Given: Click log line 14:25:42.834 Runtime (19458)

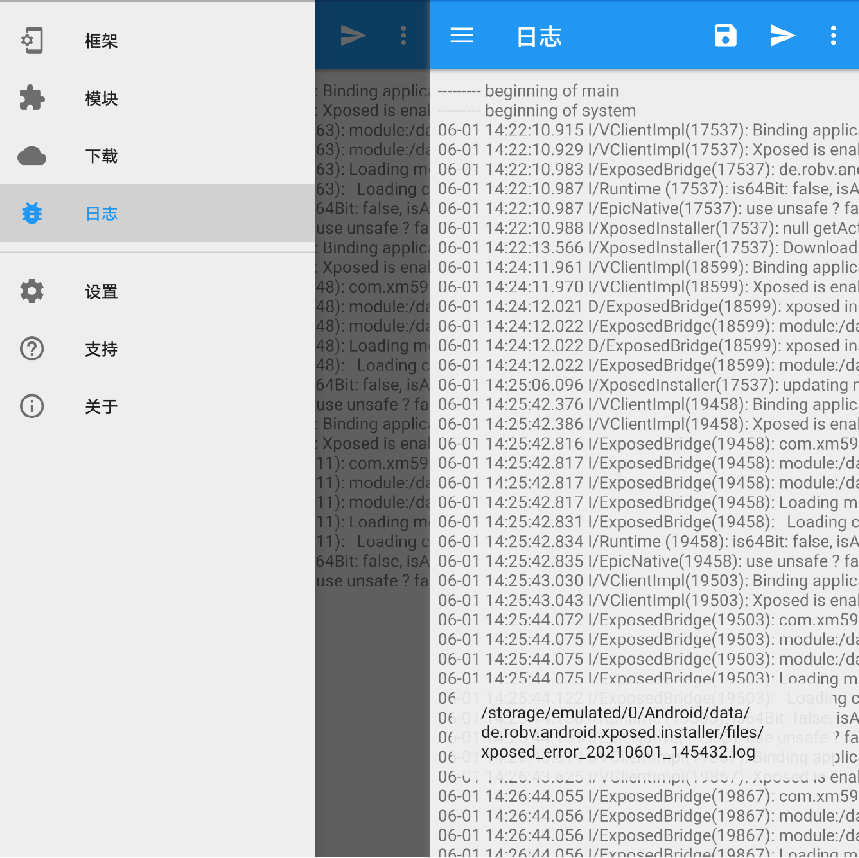Looking at the screenshot, I should click(648, 542).
